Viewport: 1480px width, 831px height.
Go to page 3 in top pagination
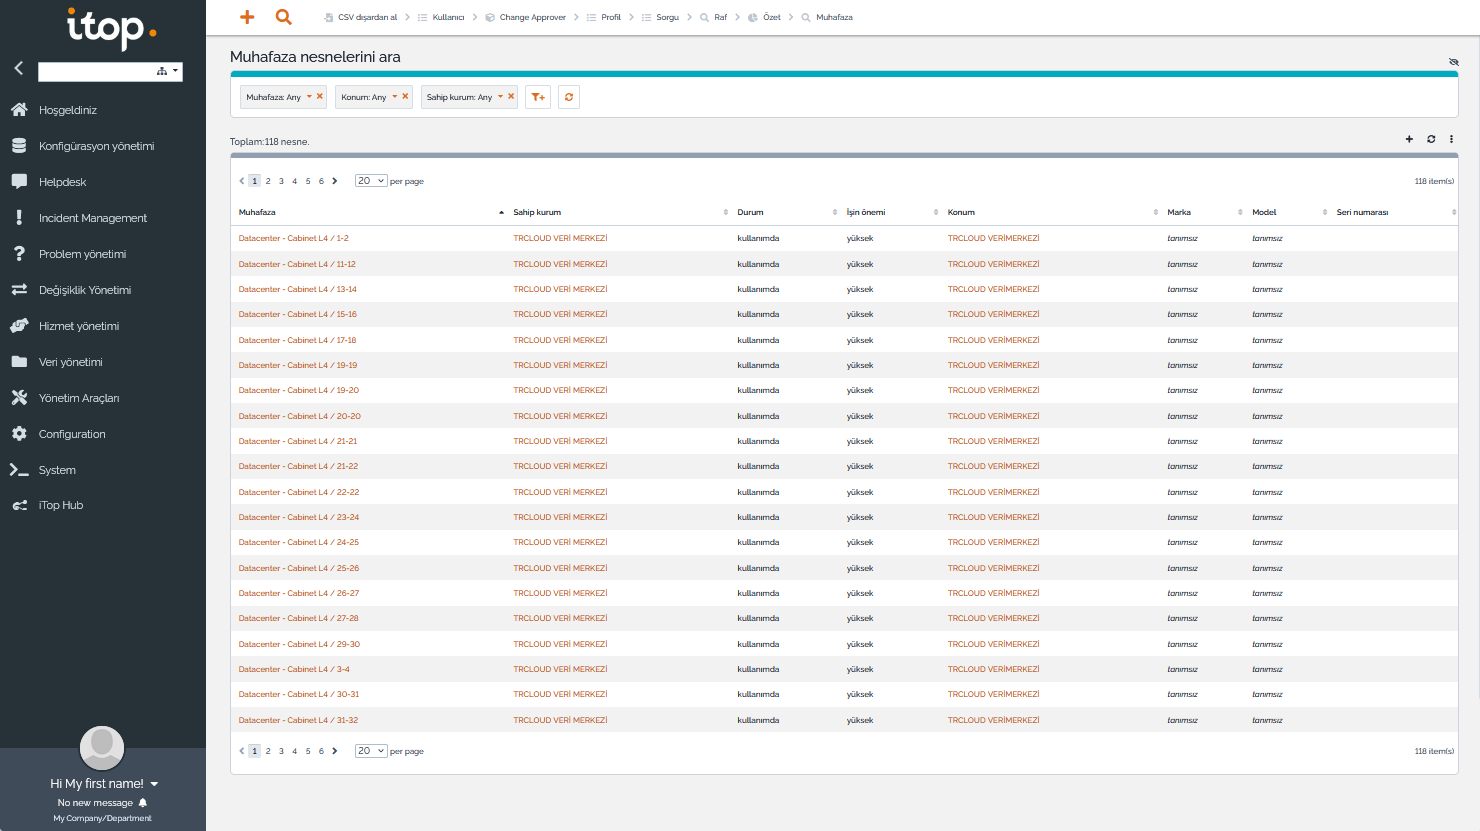click(281, 181)
